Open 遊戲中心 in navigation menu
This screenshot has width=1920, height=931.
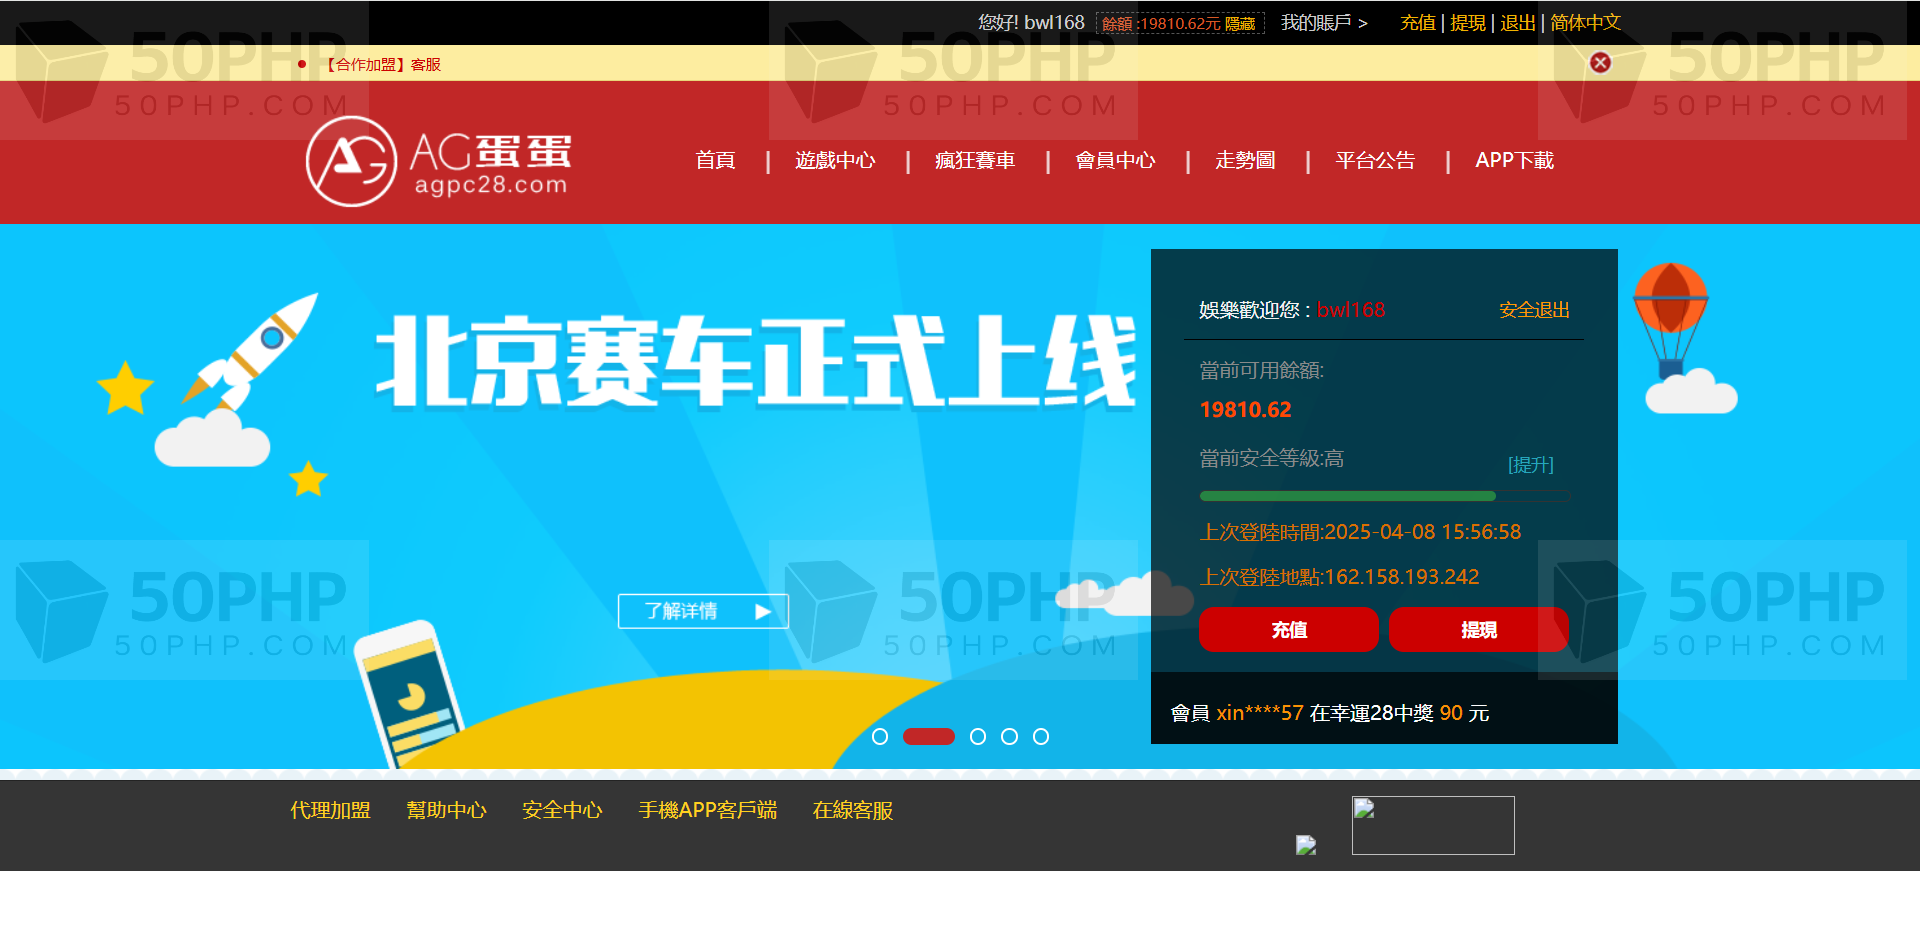835,160
